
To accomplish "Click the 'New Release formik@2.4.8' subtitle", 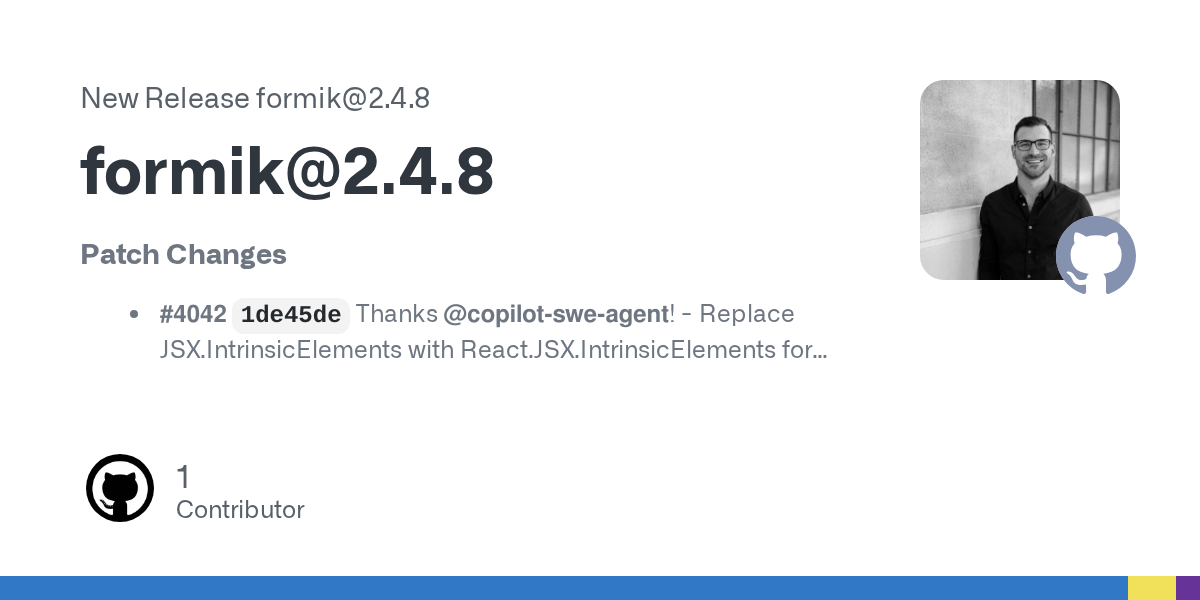I will click(x=255, y=98).
